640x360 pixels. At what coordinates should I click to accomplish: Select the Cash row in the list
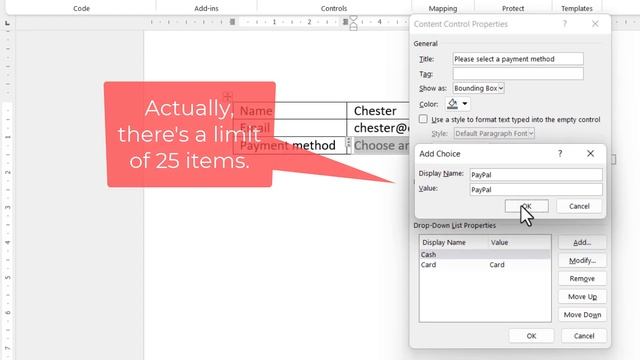485,254
